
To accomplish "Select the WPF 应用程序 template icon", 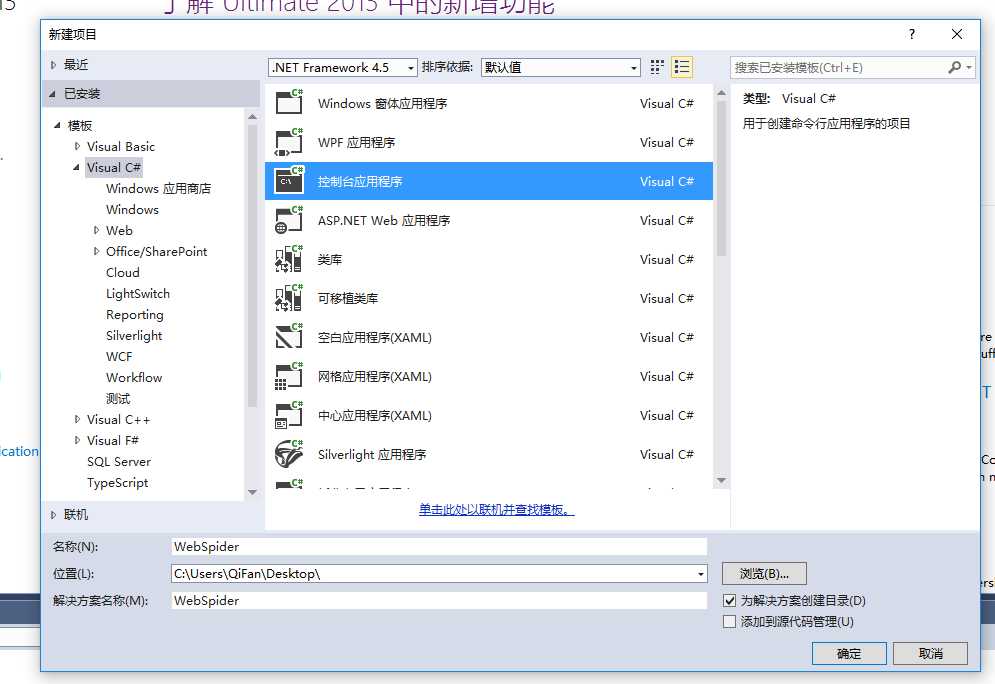I will coord(289,142).
